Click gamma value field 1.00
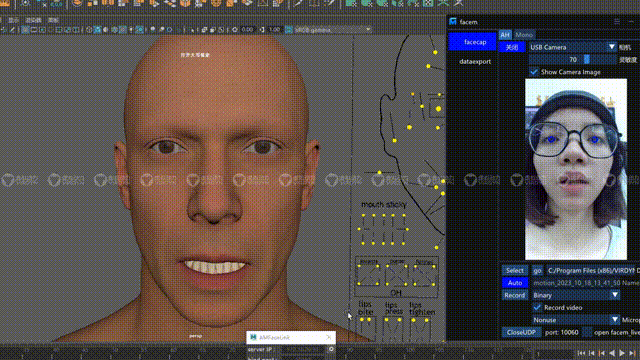Viewport: 640px width, 360px height. 275,29
